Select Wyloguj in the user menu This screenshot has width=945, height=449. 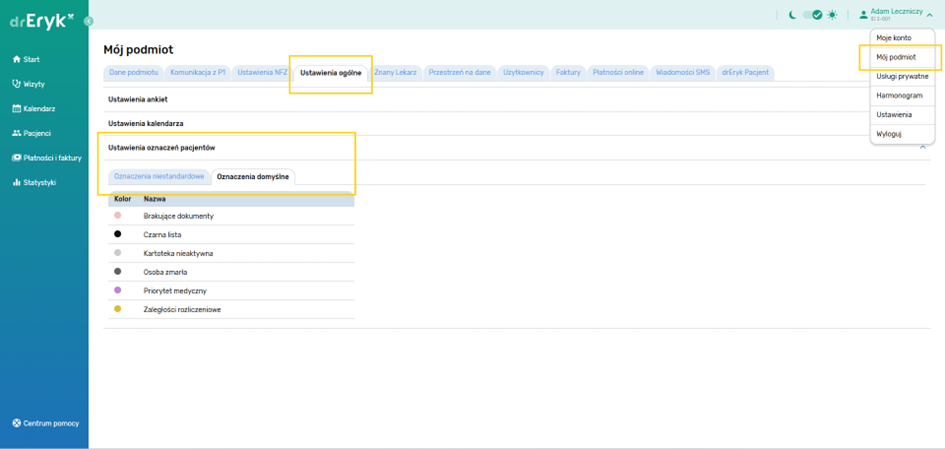coord(888,134)
